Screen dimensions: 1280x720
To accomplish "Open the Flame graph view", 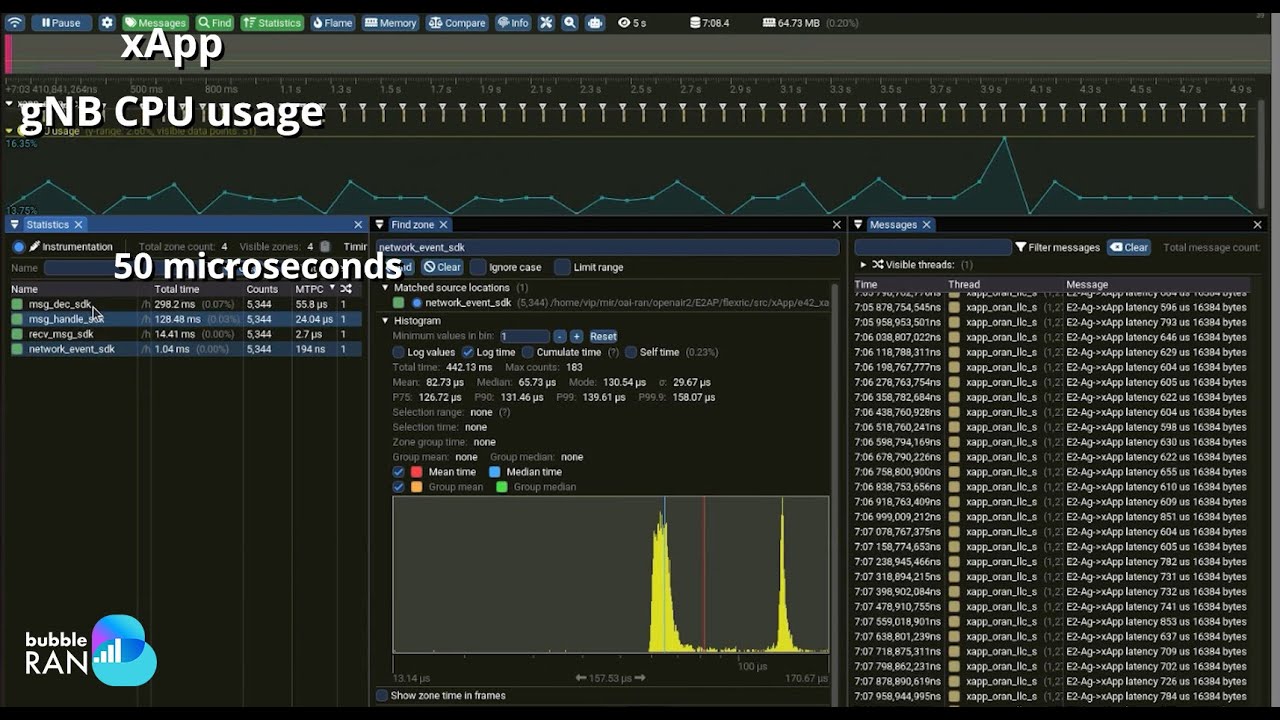I will (x=332, y=23).
